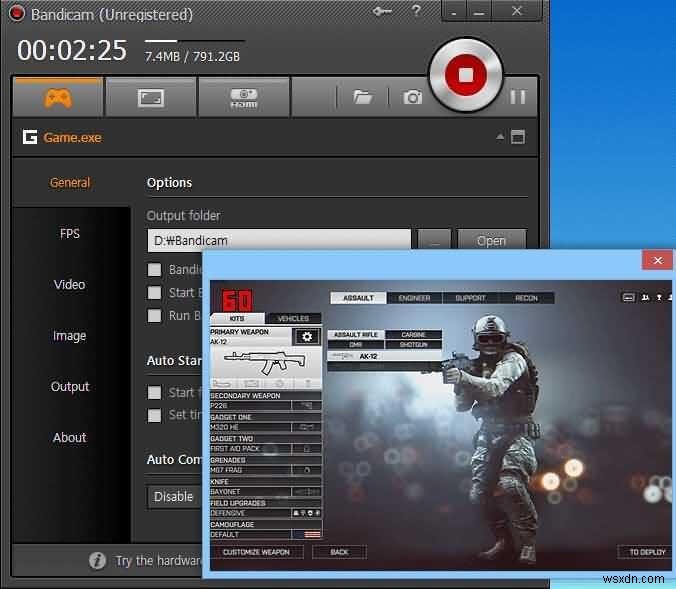Click the First Aid Pack icon slot
The image size is (676, 589).
pyautogui.click(x=307, y=448)
